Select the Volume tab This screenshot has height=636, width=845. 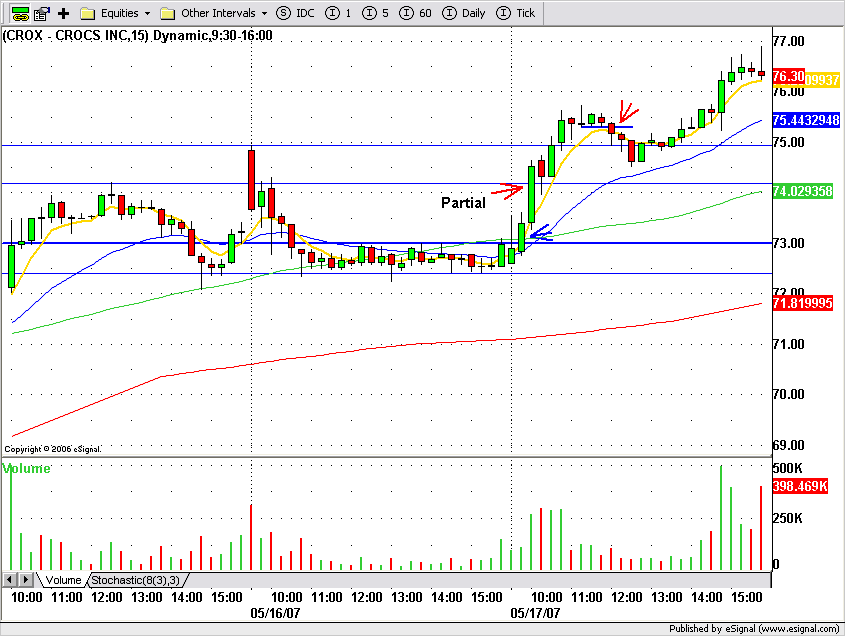(63, 580)
